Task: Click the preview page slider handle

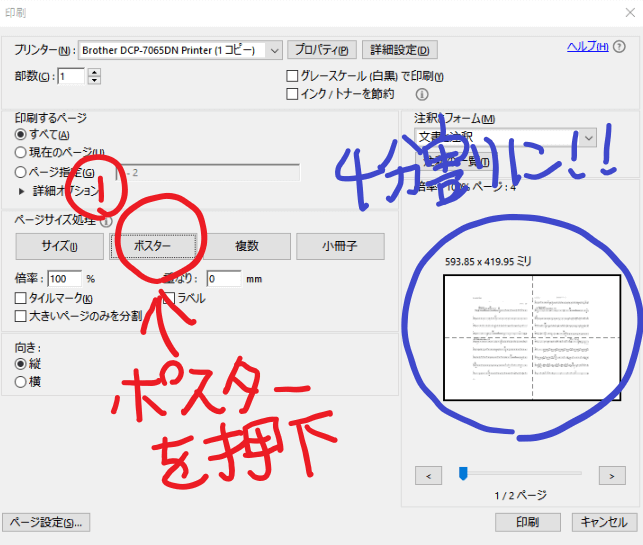Action: pos(463,474)
